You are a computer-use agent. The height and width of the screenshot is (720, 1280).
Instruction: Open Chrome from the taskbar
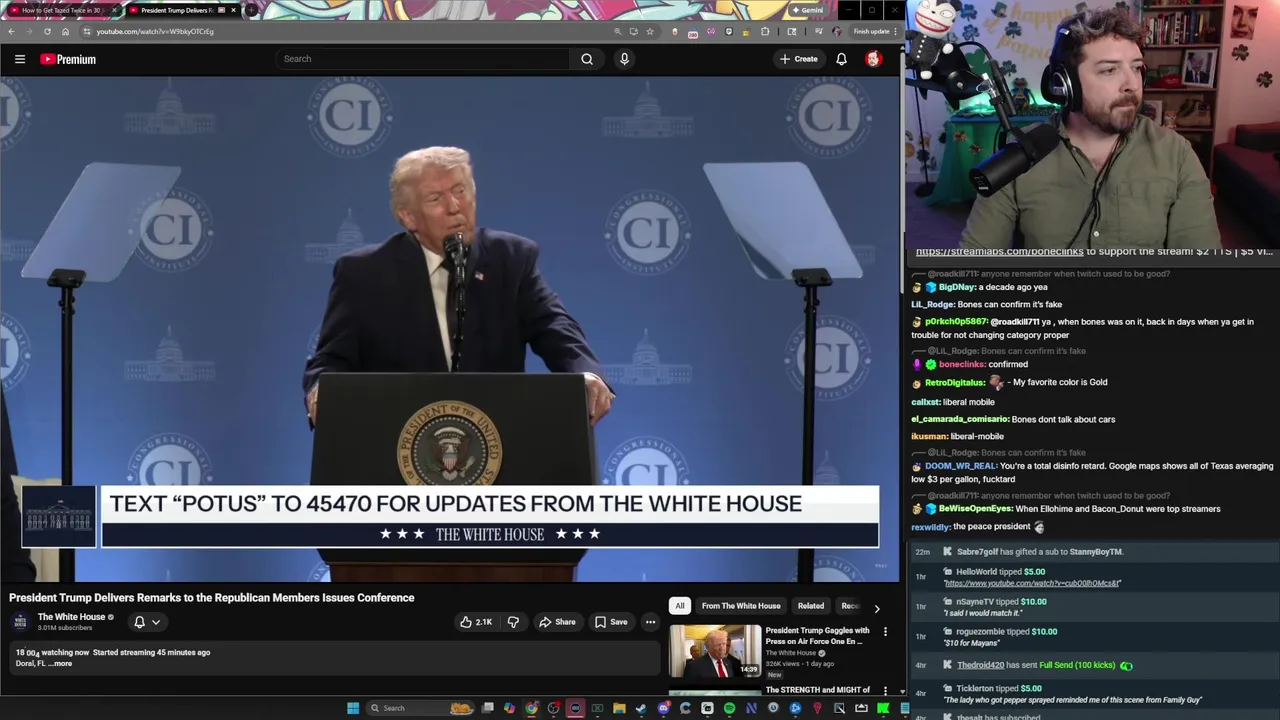coord(531,708)
